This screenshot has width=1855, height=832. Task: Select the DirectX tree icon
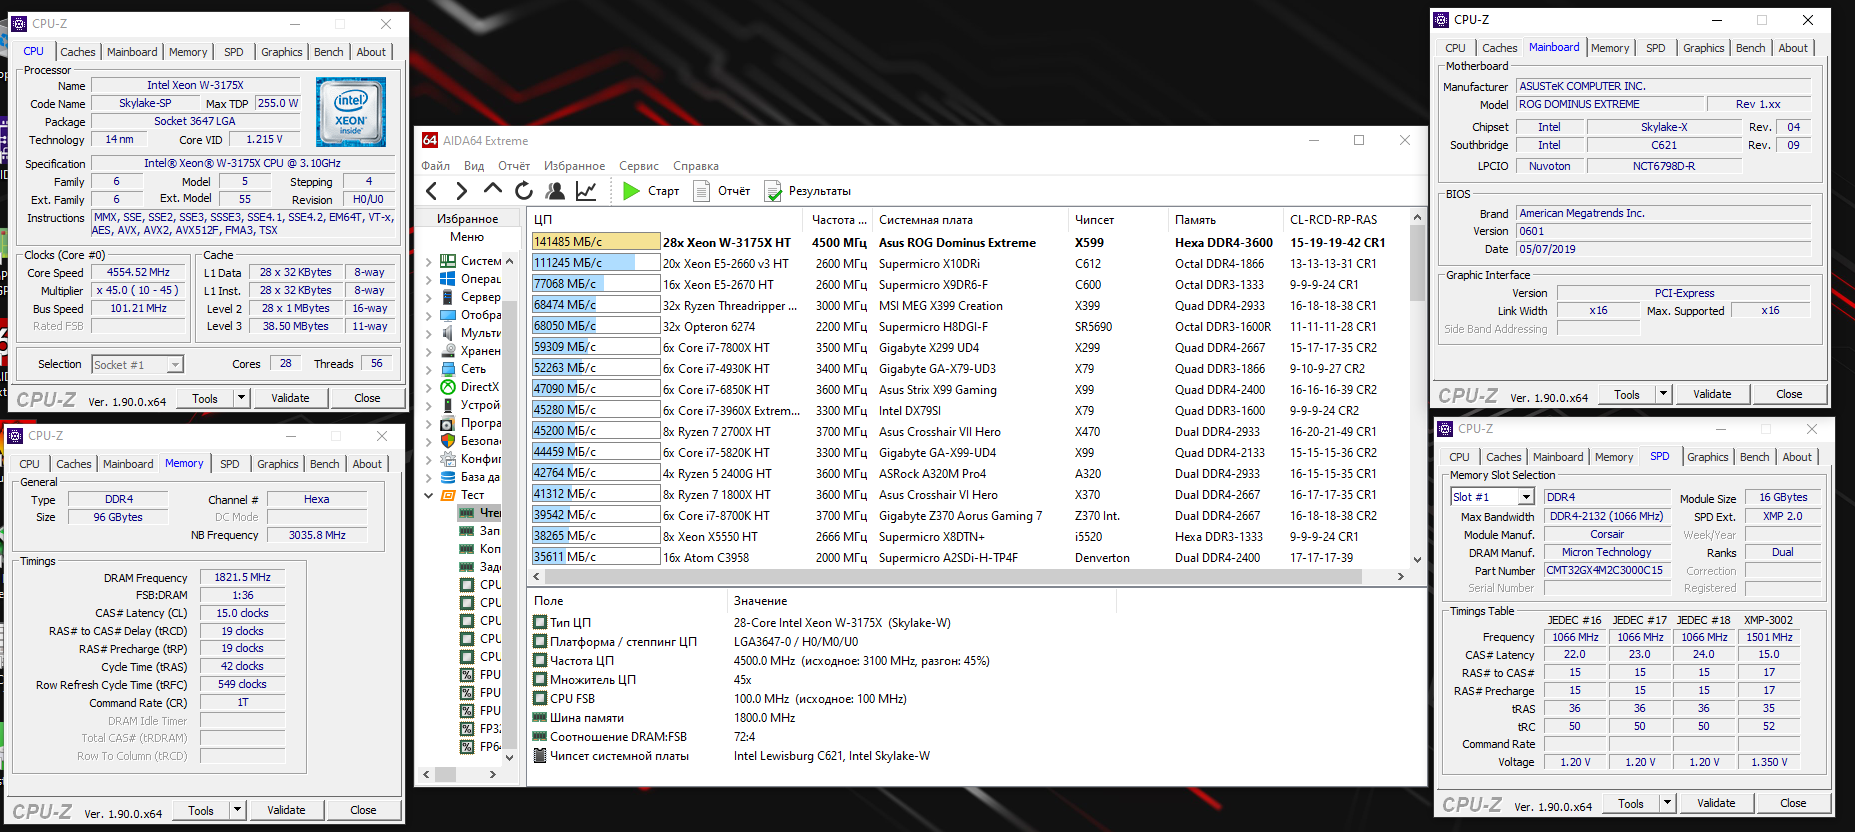(448, 387)
